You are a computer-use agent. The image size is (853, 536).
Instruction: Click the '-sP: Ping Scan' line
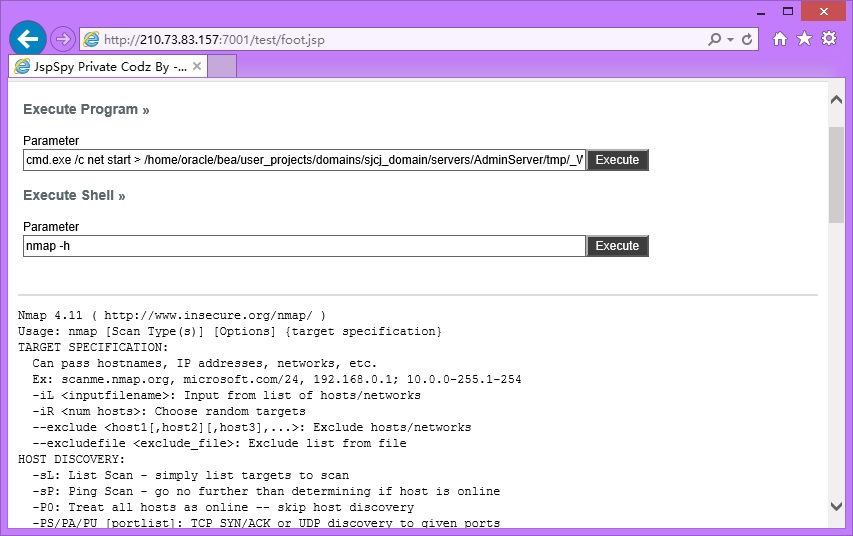pos(266,491)
